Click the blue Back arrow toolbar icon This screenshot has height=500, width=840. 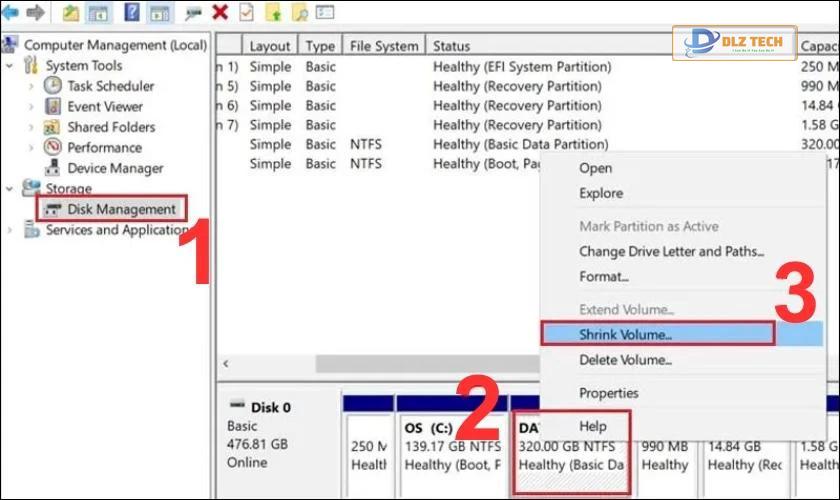click(10, 12)
